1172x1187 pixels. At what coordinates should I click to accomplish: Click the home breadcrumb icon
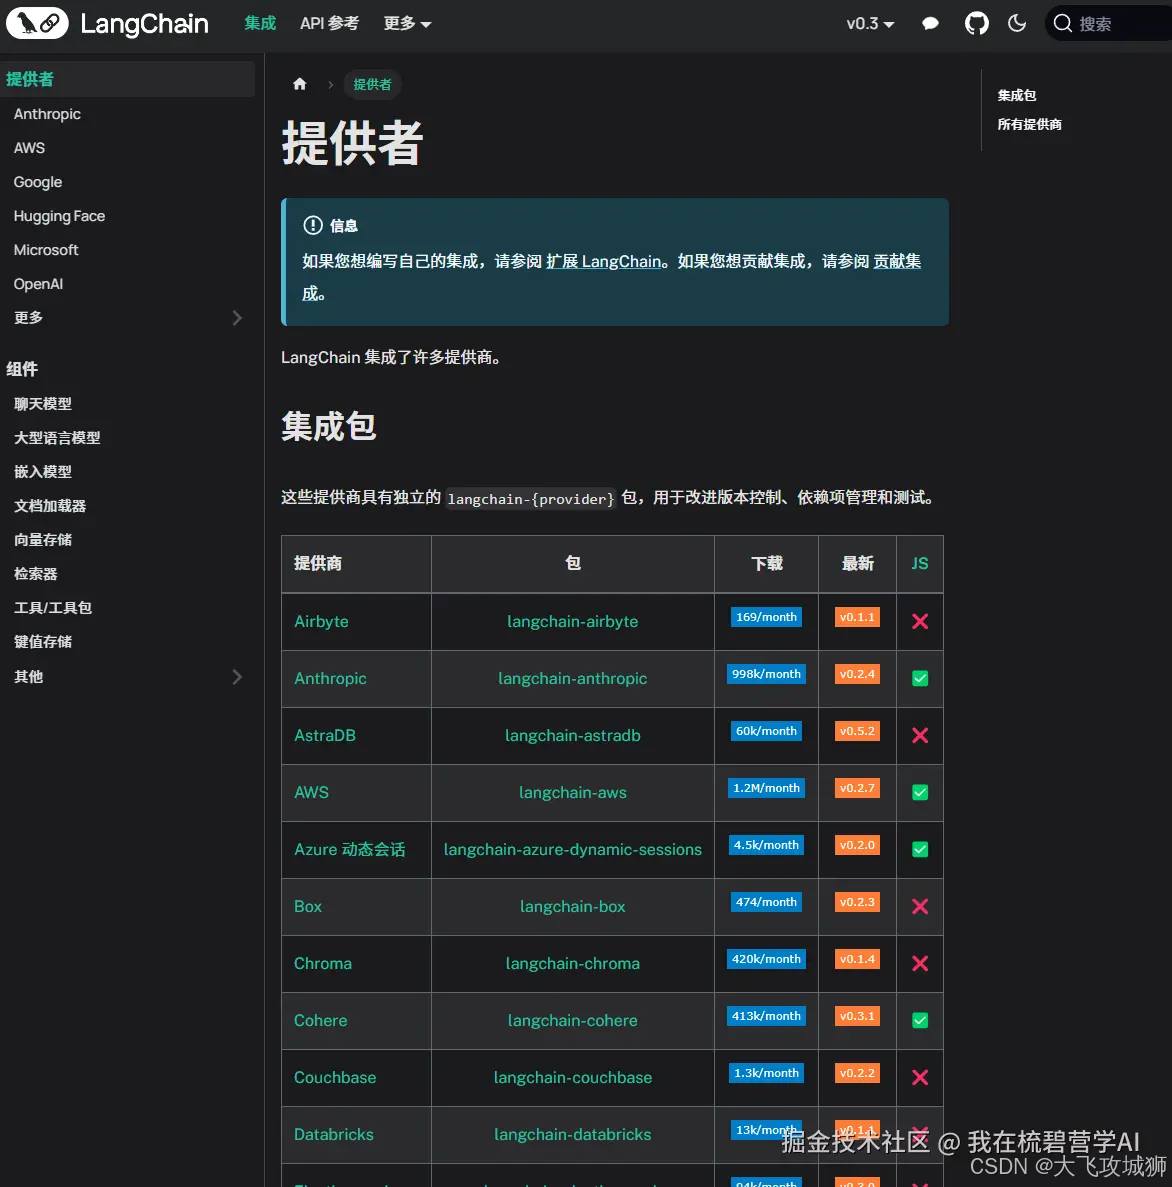pyautogui.click(x=300, y=84)
